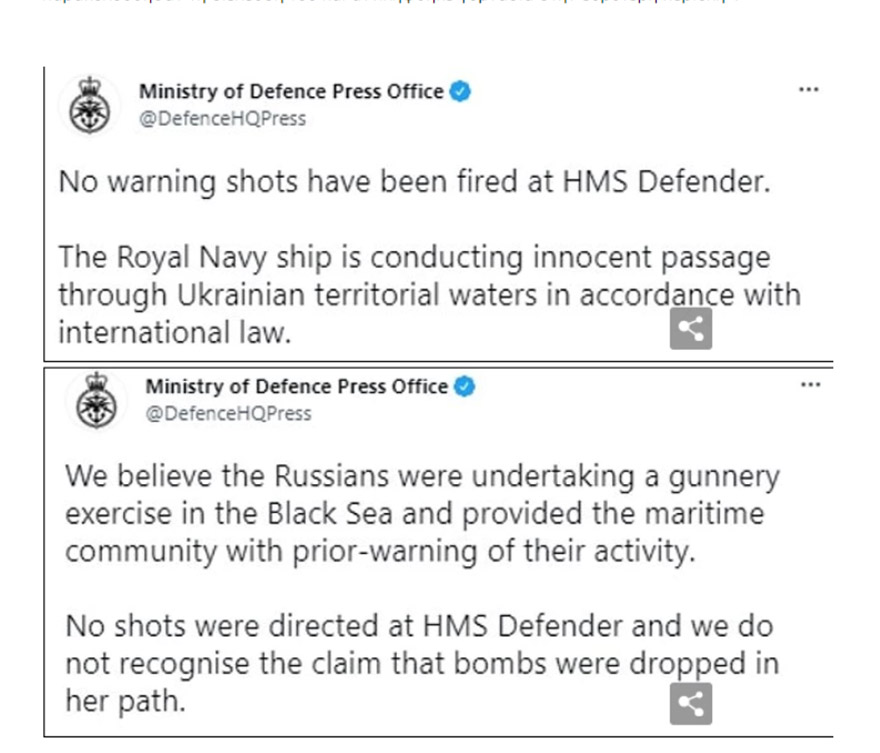Visit the @DefenceHQPress handle in the second tweet
This screenshot has height=753, width=880.
(x=228, y=413)
